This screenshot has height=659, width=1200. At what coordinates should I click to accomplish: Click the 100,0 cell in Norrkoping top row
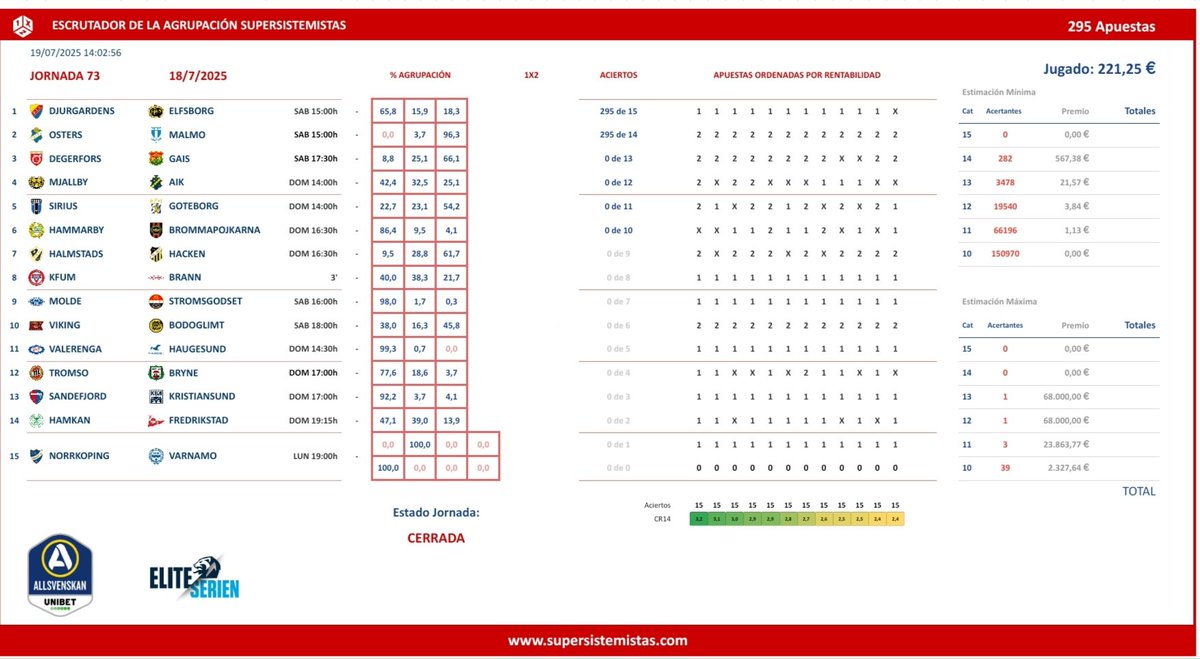coord(420,444)
